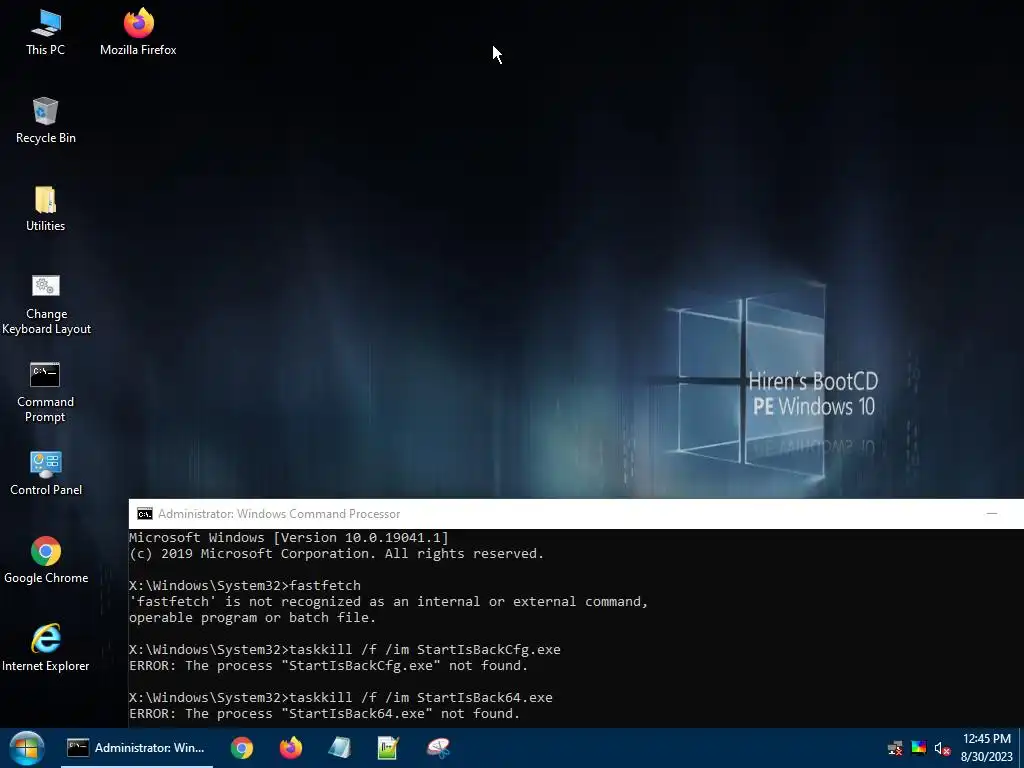Click the 'operable program or batch file.' line
The height and width of the screenshot is (768, 1024).
252,617
